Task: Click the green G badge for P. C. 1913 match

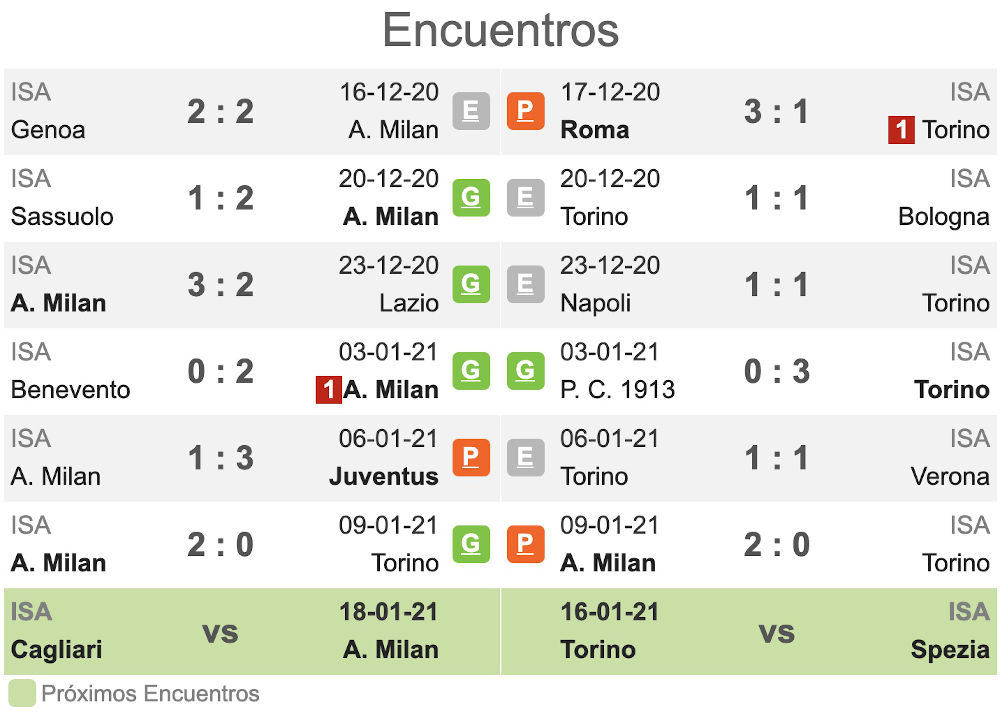Action: [x=525, y=371]
